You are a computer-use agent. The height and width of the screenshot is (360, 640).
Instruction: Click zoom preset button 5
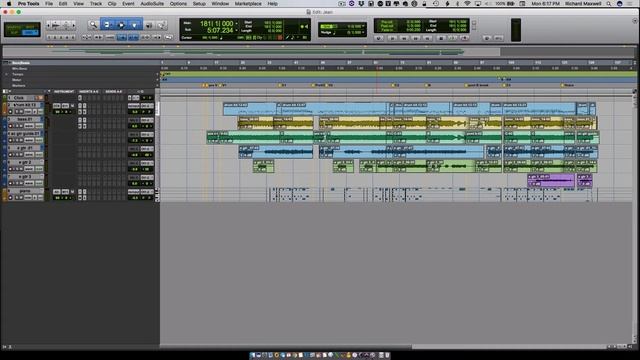coord(73,38)
